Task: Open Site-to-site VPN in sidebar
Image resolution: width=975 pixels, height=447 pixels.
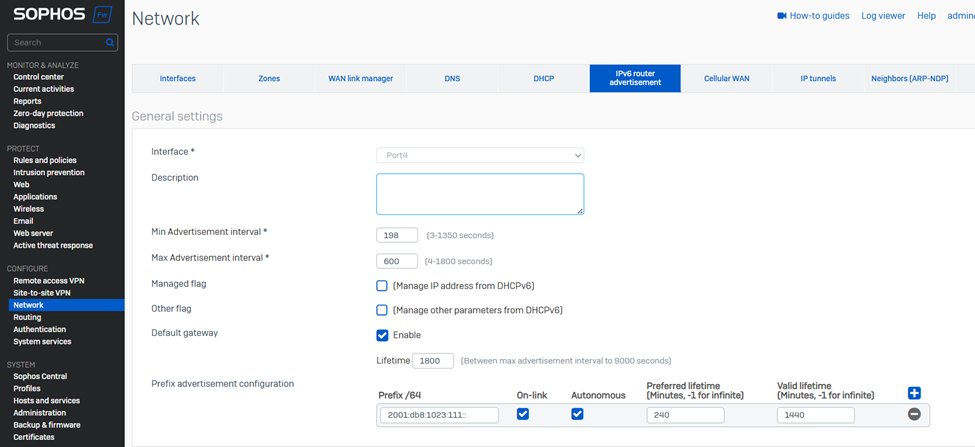Action: (42, 293)
